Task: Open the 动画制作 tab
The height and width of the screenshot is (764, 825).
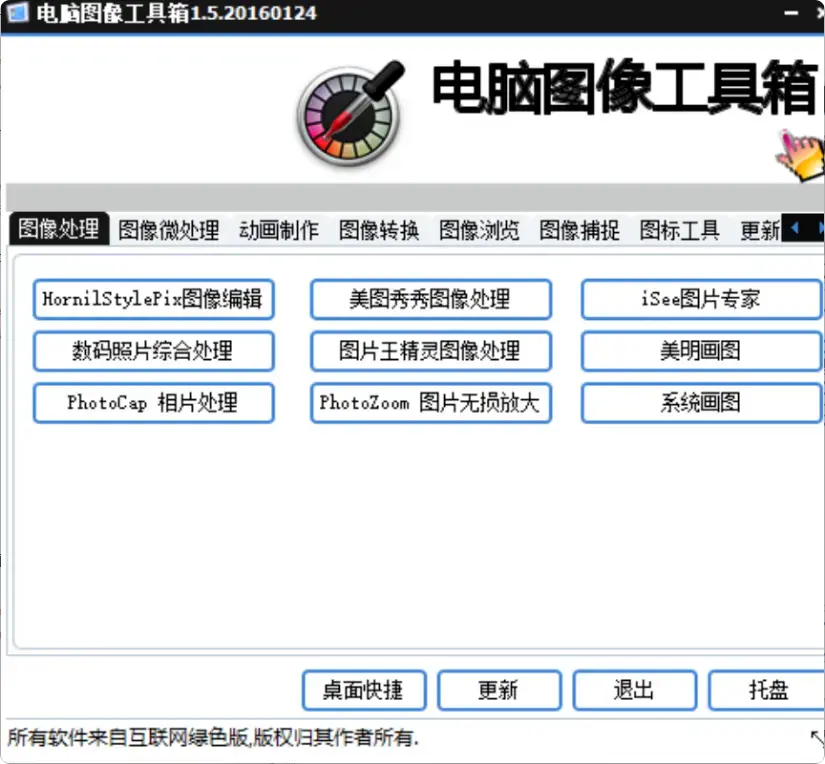Action: [278, 229]
